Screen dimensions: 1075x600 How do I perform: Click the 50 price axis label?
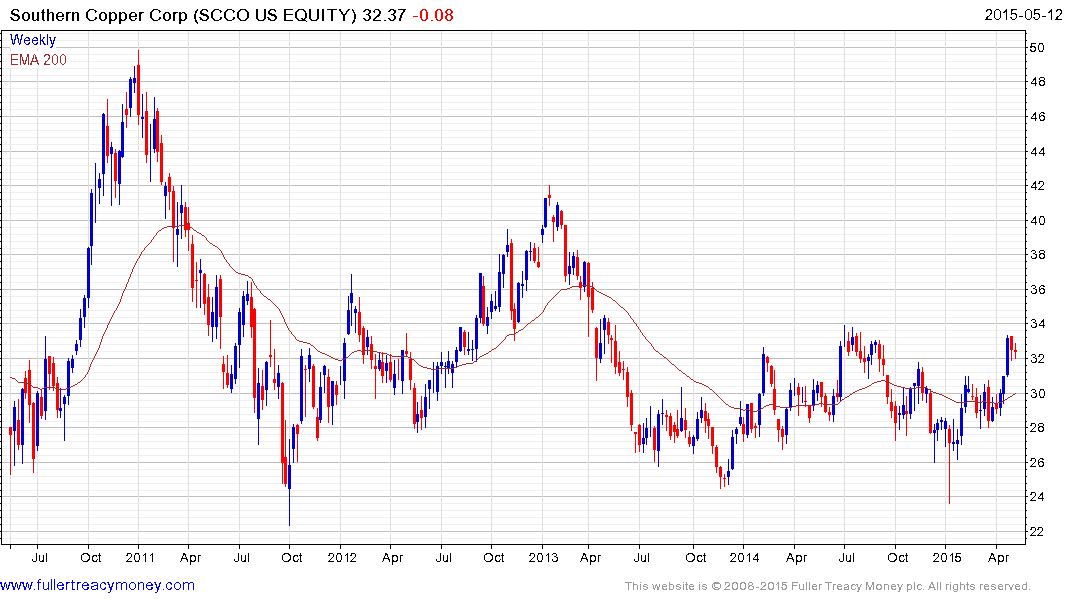click(1037, 48)
